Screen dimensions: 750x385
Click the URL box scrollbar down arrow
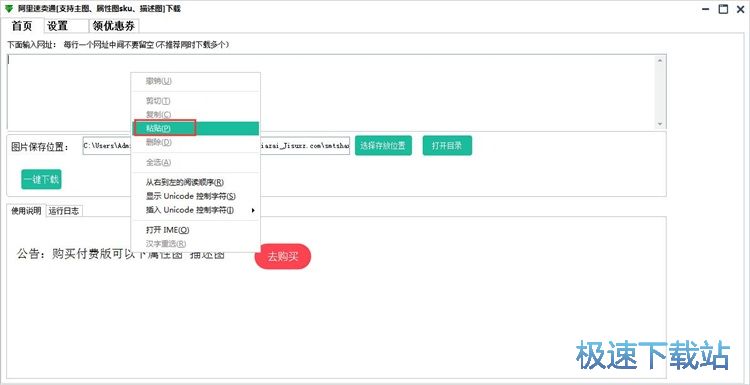pyautogui.click(x=660, y=124)
